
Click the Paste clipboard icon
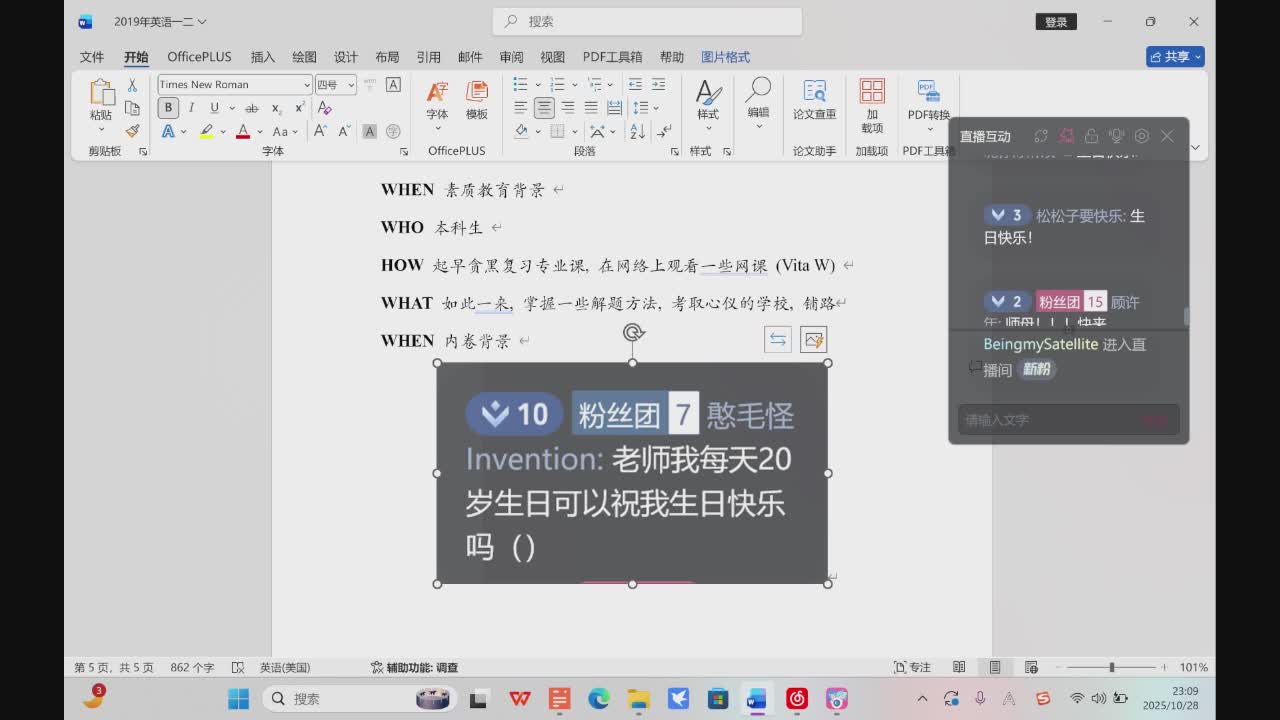click(101, 92)
